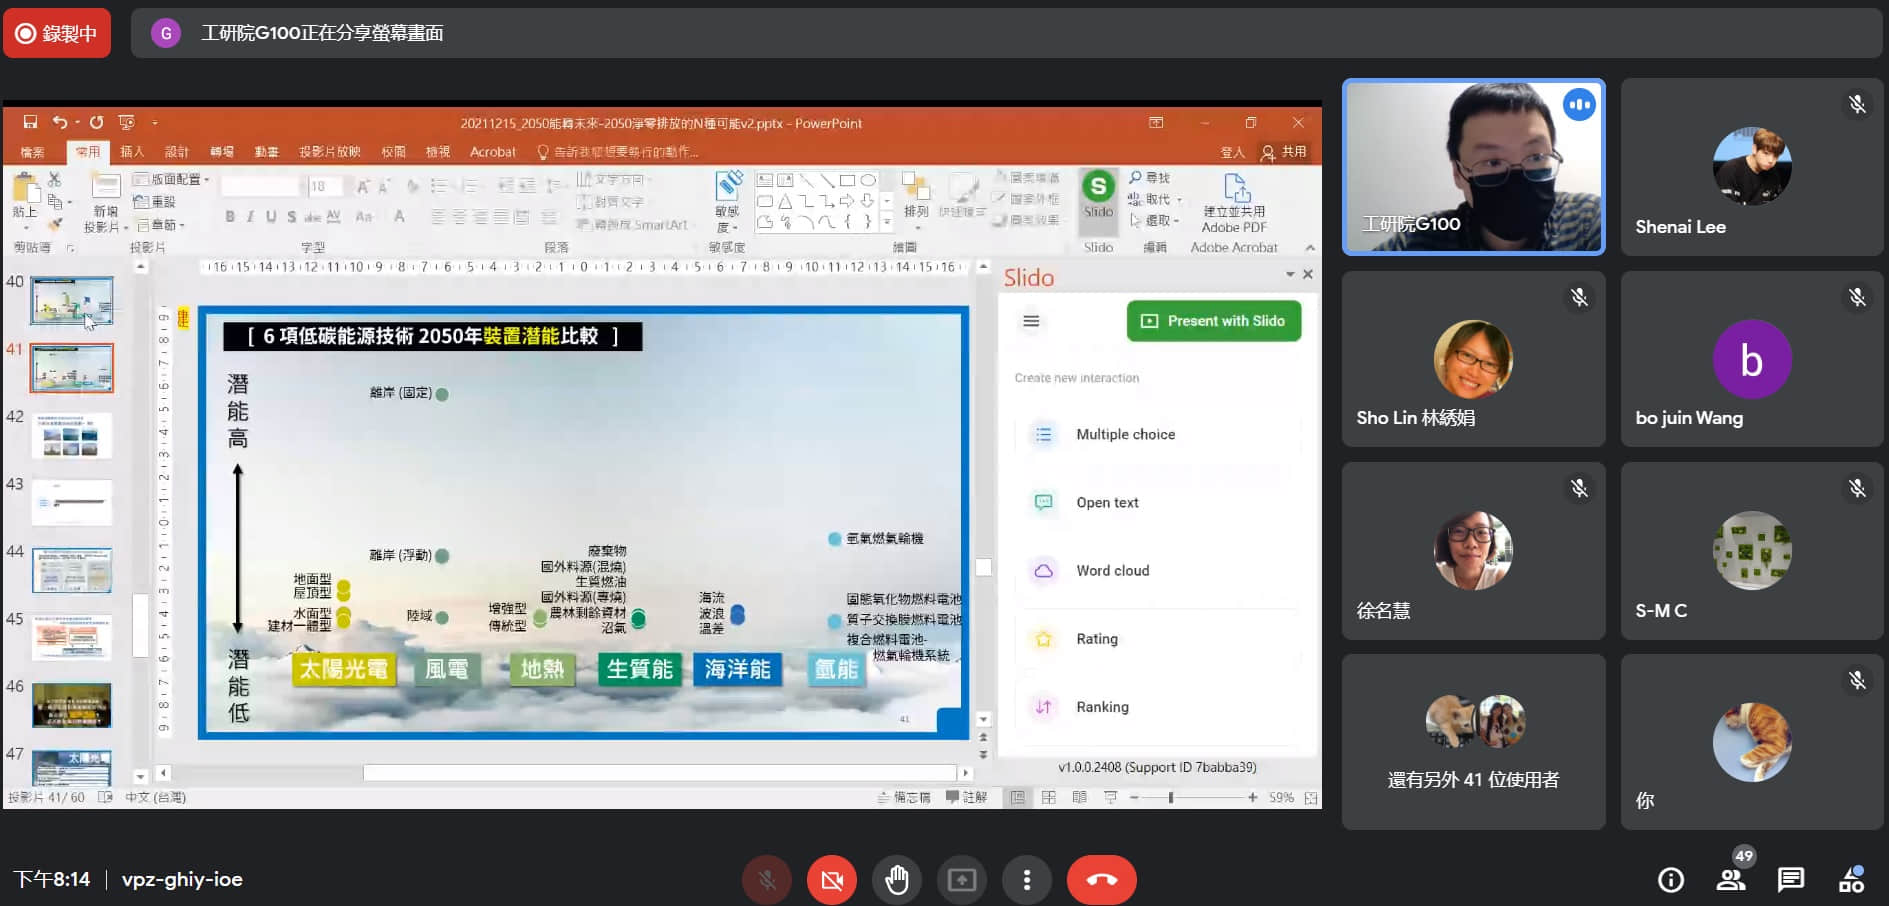
Task: Click the red recording indicator
Action: (57, 33)
